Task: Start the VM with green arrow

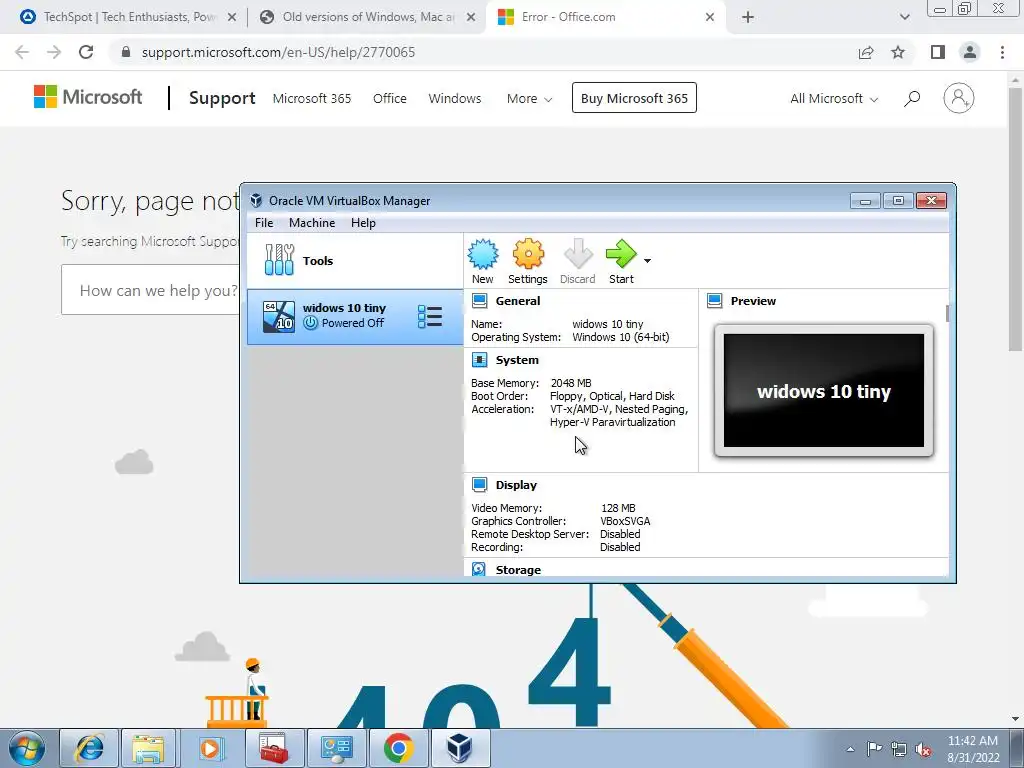Action: [x=621, y=254]
